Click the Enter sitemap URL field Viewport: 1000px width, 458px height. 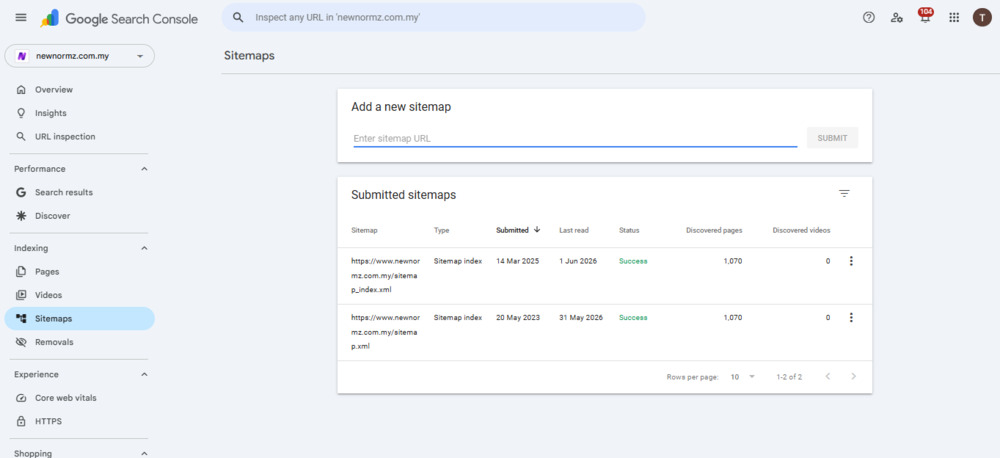pyautogui.click(x=575, y=138)
